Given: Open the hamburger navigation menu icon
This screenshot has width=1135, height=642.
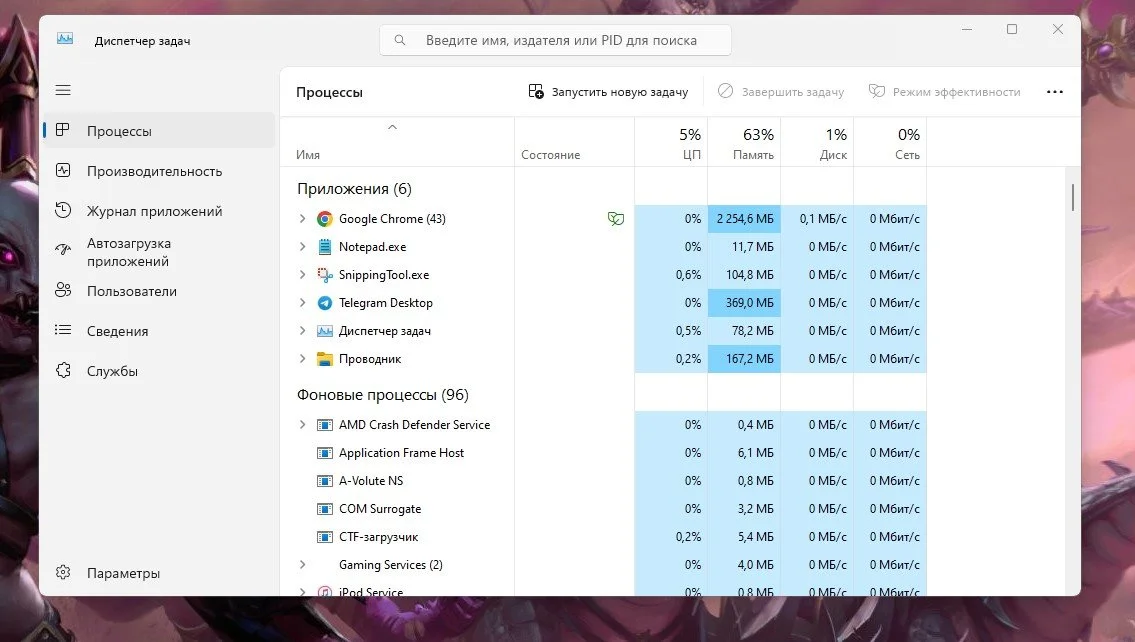Looking at the screenshot, I should (63, 90).
